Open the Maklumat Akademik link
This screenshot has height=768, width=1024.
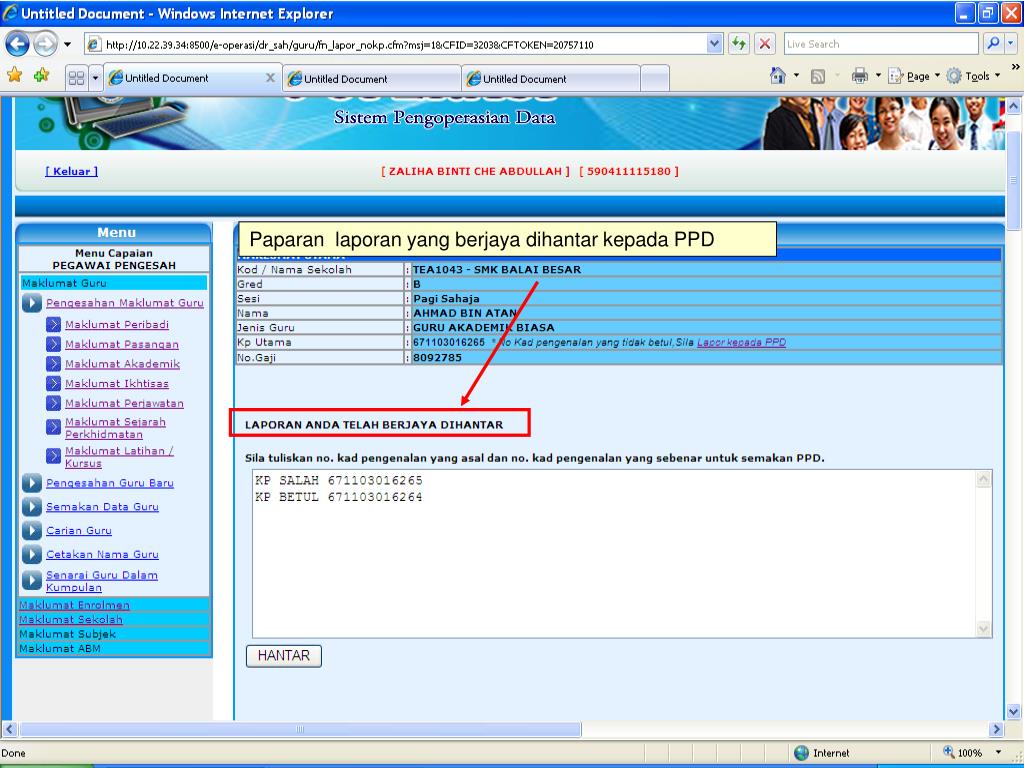(x=122, y=364)
